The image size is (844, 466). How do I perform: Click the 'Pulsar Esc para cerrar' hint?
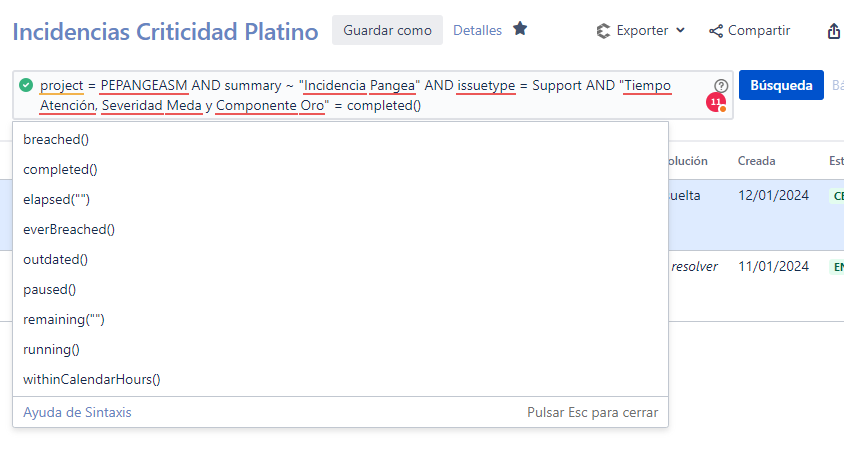(592, 412)
